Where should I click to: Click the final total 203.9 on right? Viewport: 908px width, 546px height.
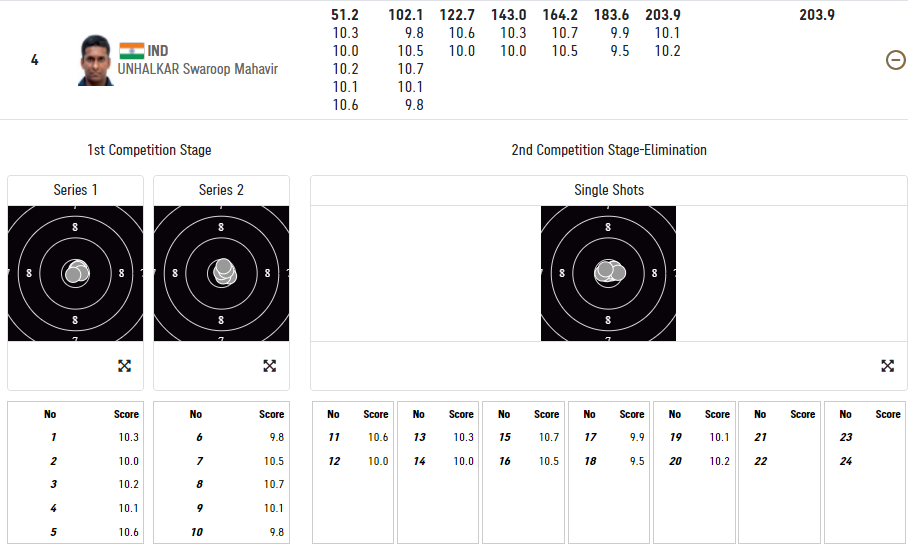[817, 15]
